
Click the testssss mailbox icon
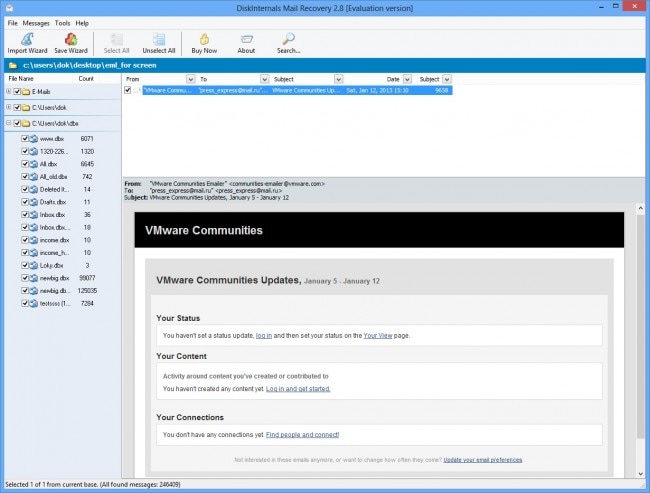click(34, 304)
